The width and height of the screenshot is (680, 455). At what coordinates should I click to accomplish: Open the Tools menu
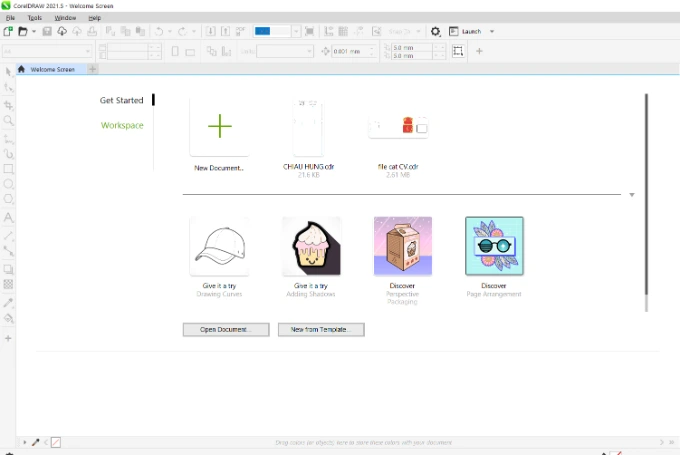click(35, 18)
